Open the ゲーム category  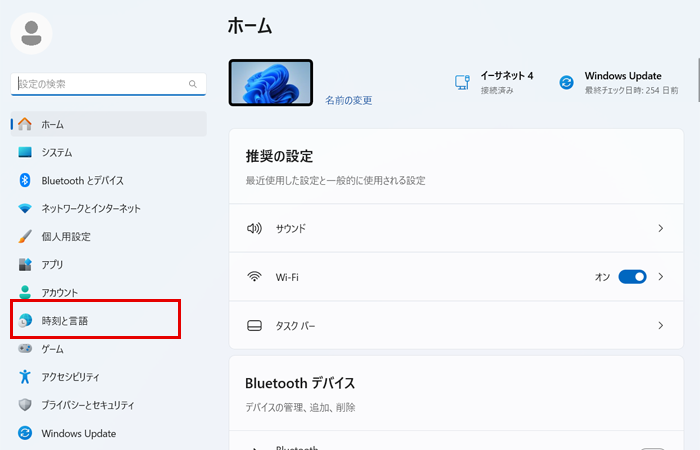click(x=108, y=349)
